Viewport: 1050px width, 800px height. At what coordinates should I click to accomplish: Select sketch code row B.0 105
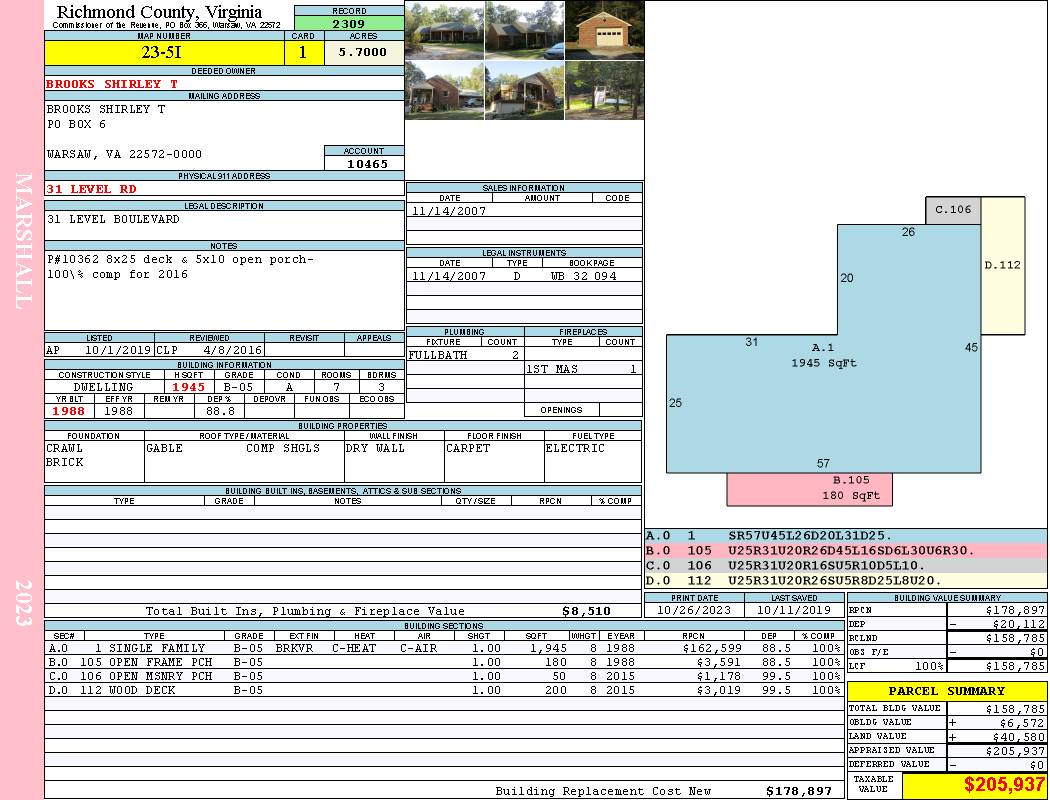(x=846, y=550)
